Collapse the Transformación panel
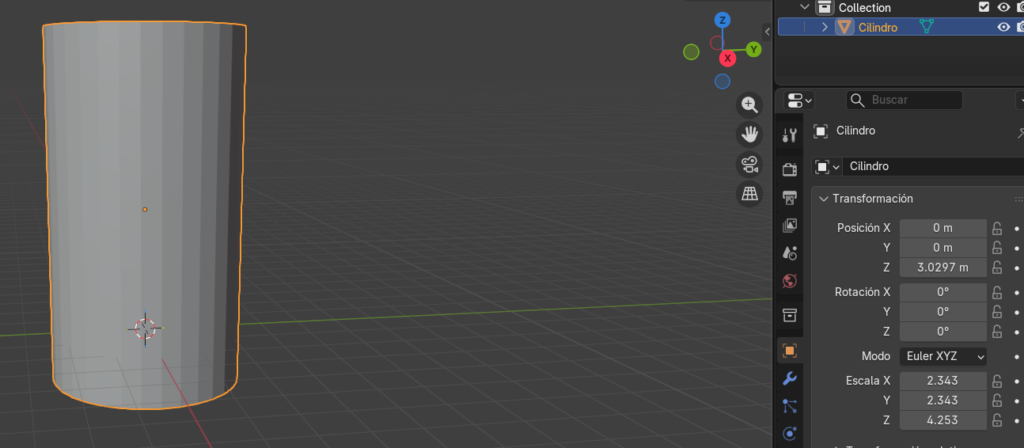This screenshot has width=1024, height=448. point(824,199)
